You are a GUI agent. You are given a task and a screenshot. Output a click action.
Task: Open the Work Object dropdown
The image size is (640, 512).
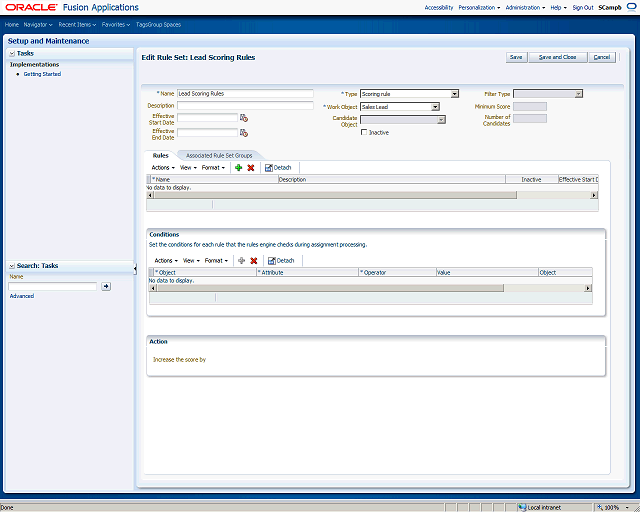tap(436, 107)
